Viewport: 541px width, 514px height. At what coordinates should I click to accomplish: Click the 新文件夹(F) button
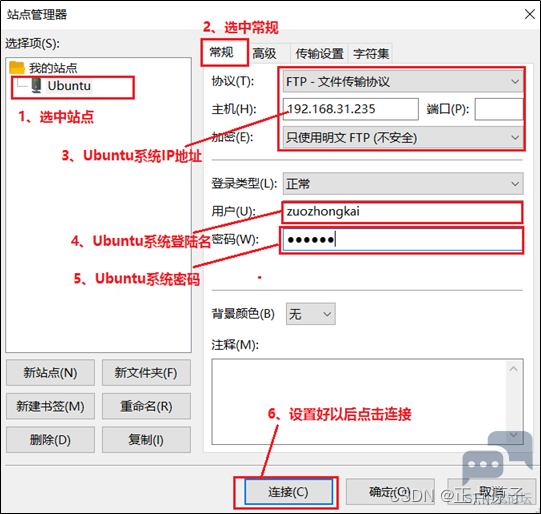click(x=146, y=373)
